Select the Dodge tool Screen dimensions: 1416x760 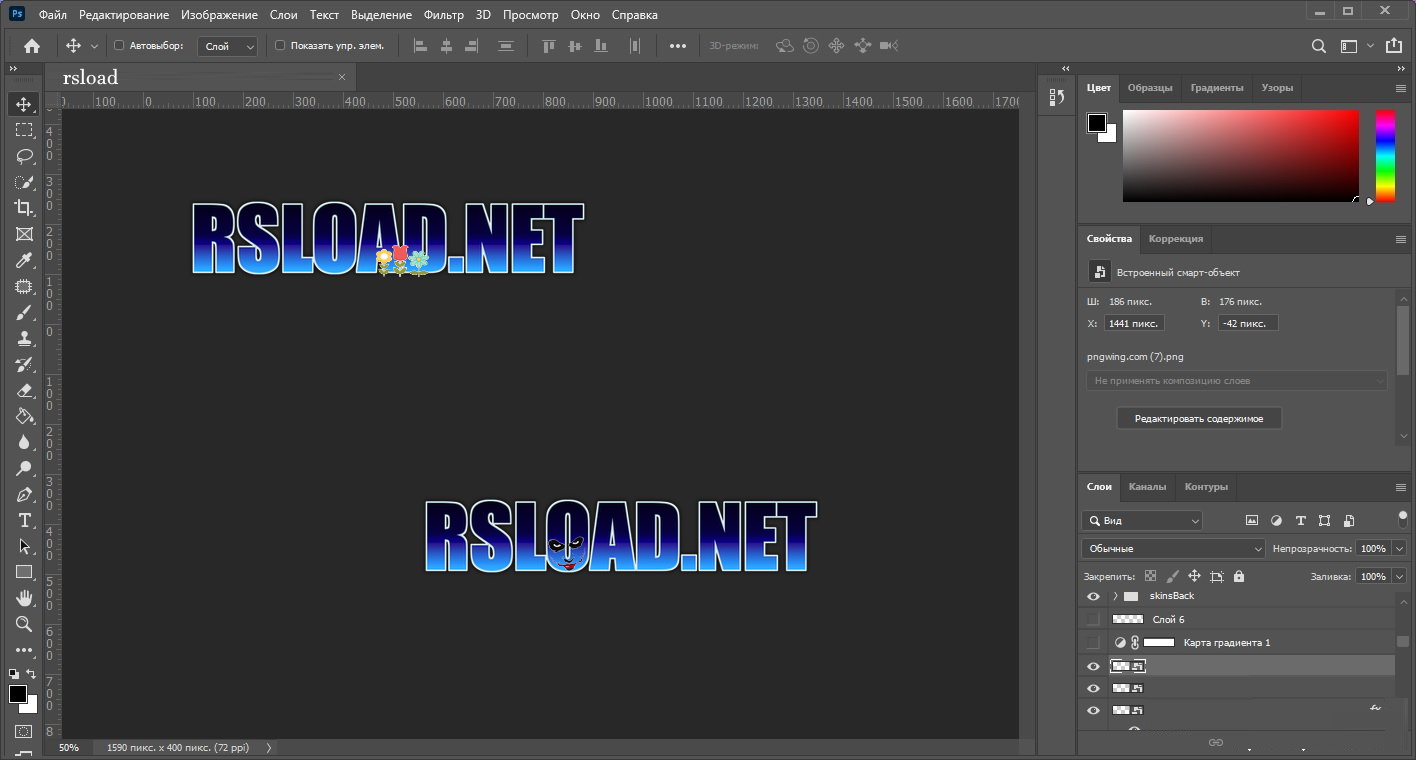pos(24,468)
